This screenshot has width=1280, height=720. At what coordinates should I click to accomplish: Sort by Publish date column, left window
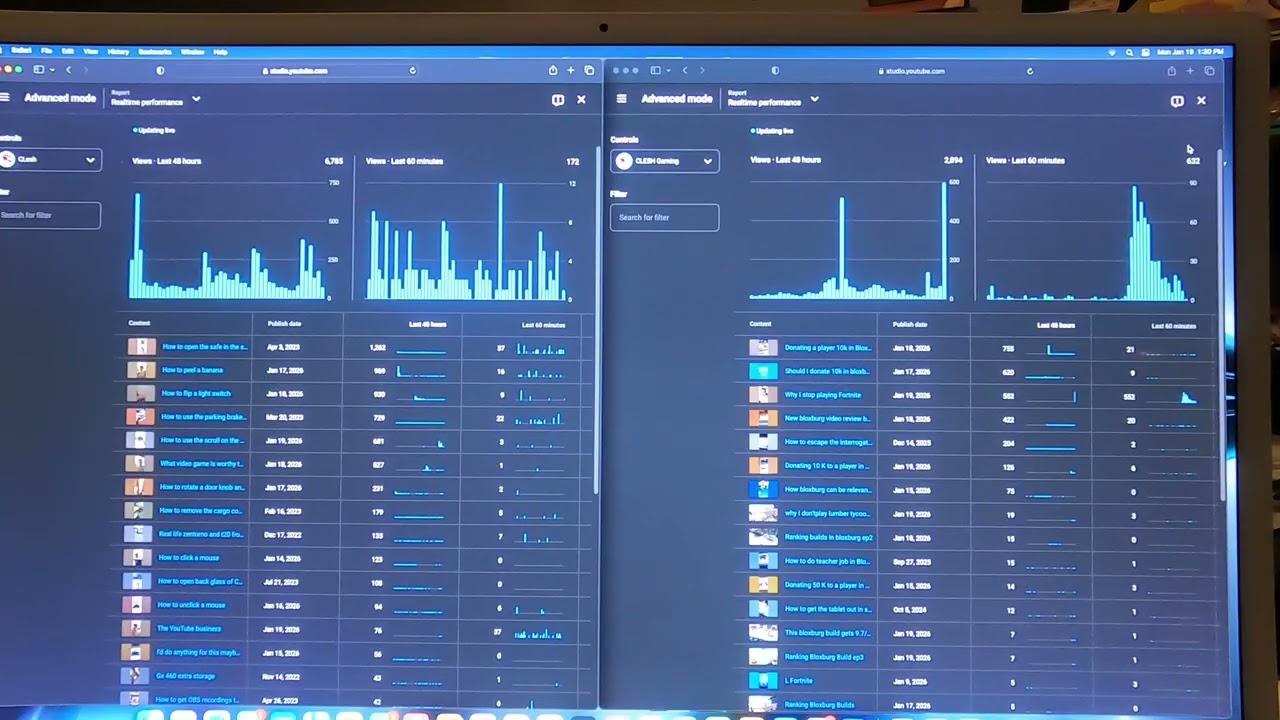click(284, 324)
